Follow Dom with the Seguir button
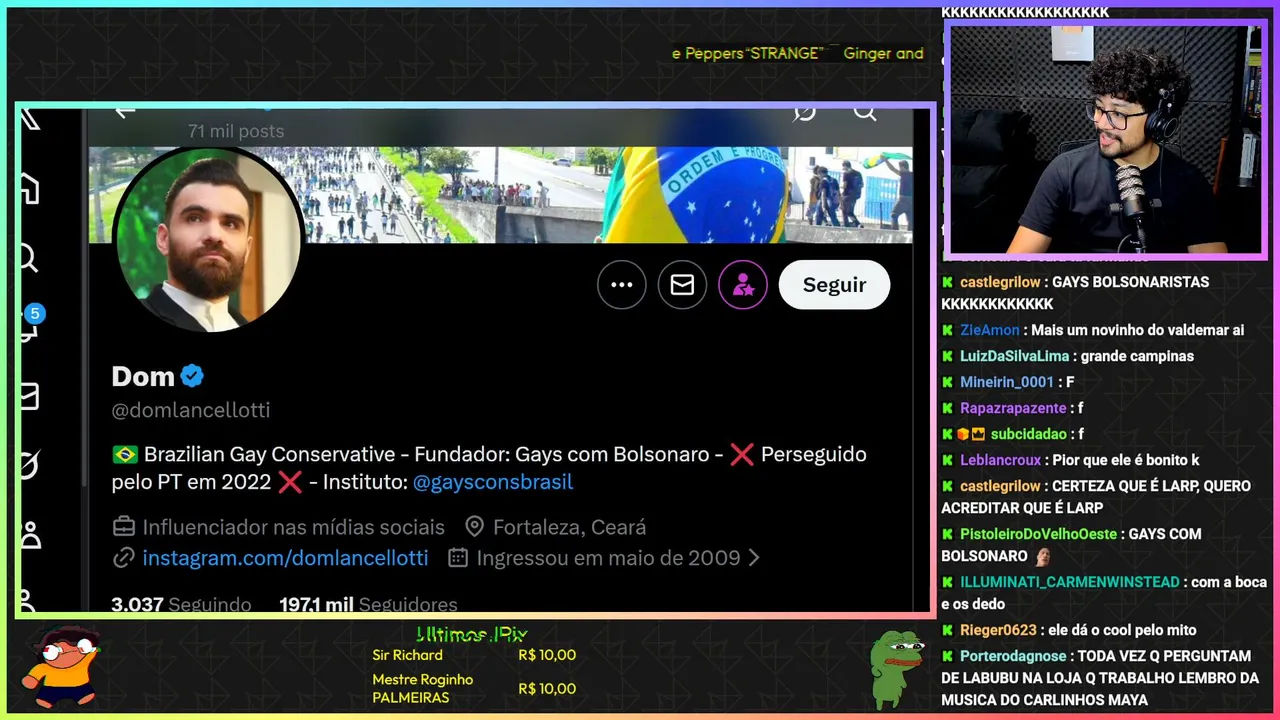Screen dimensions: 1280x720 834,285
